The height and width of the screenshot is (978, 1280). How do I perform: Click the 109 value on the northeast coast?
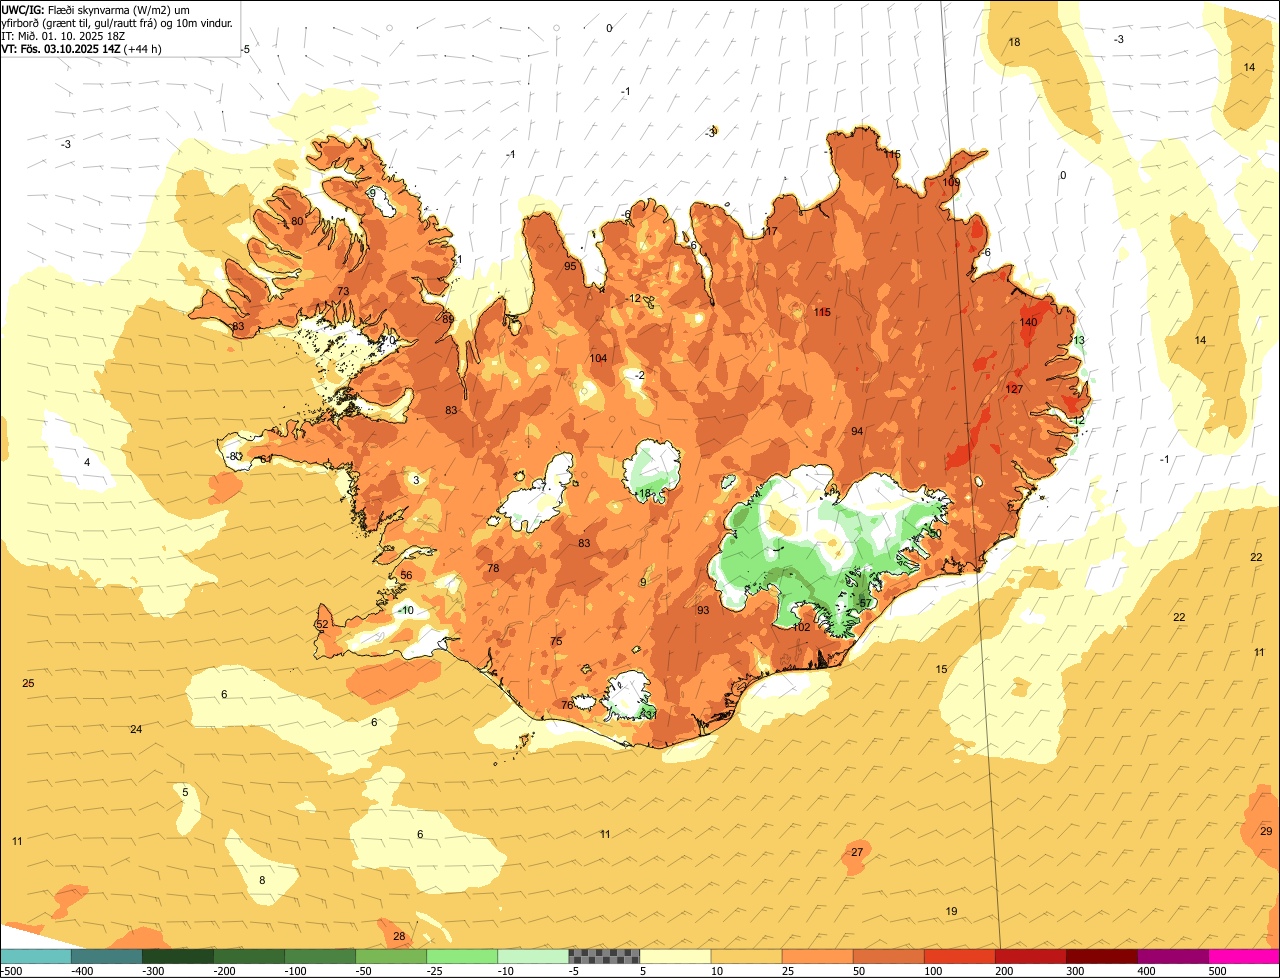[x=951, y=183]
